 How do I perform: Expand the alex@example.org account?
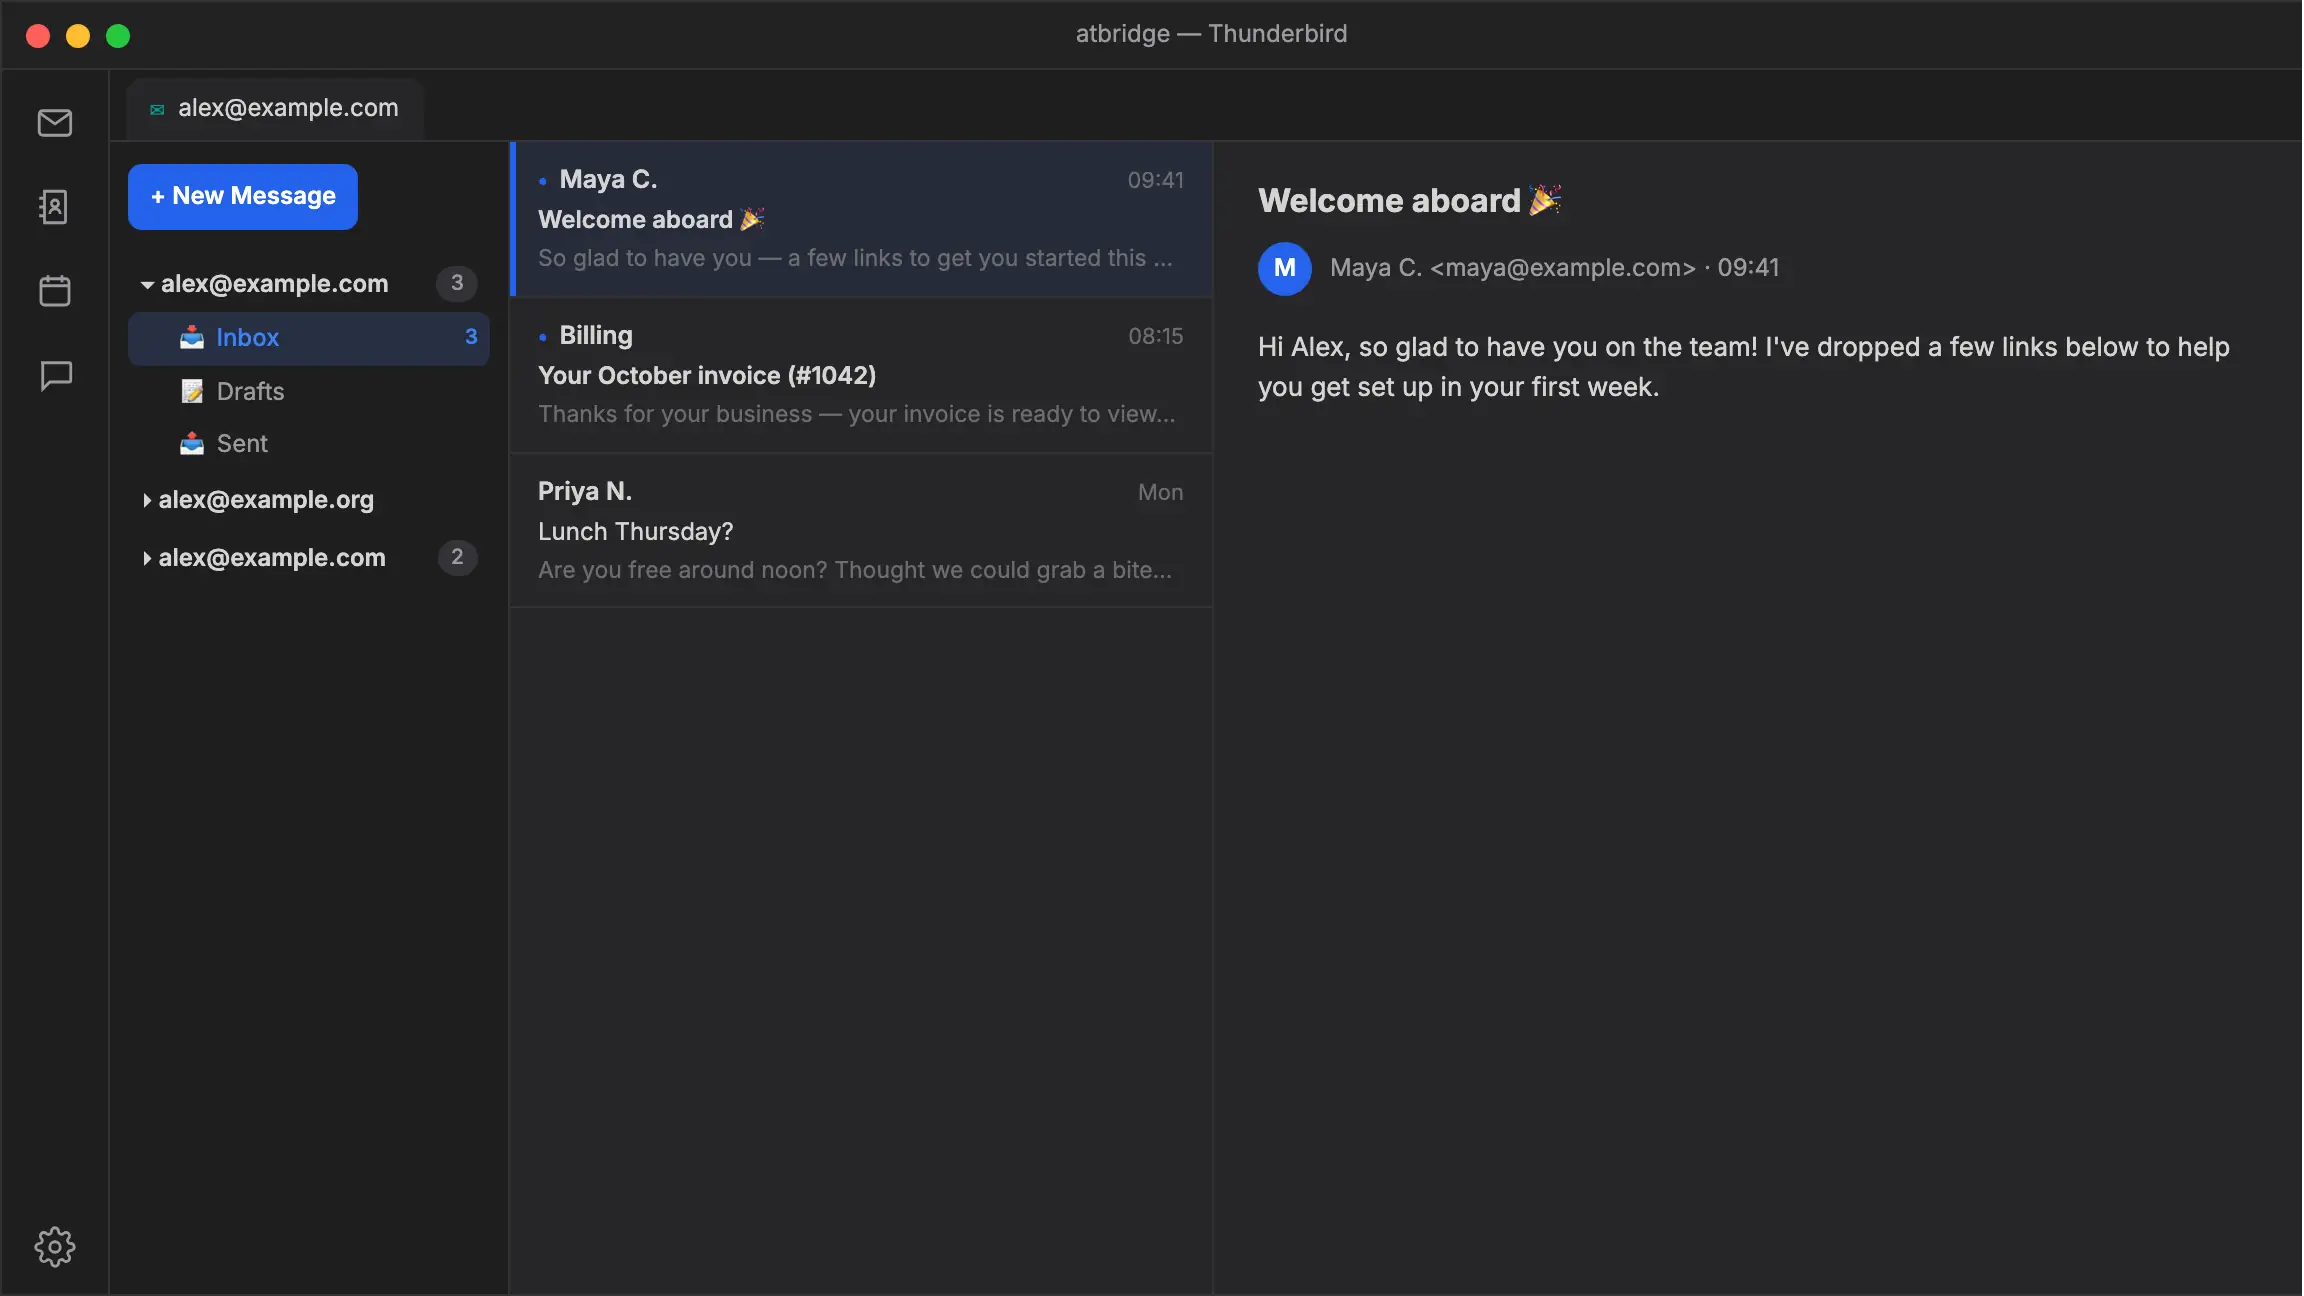tap(147, 500)
